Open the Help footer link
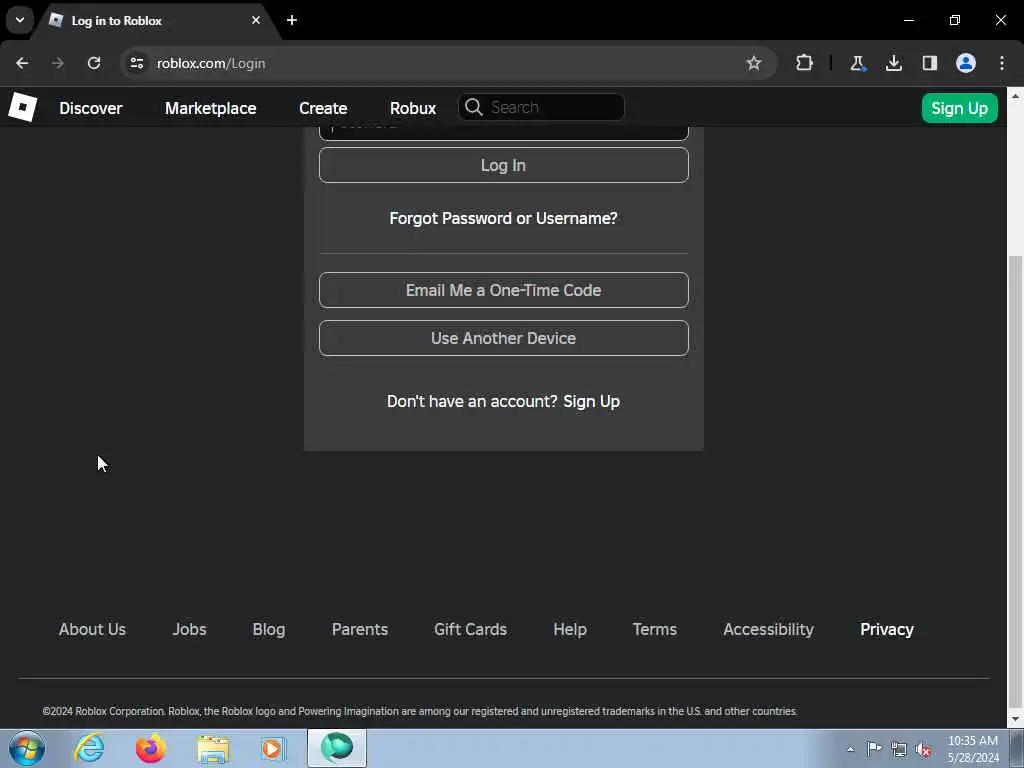The image size is (1024, 768). pyautogui.click(x=570, y=629)
